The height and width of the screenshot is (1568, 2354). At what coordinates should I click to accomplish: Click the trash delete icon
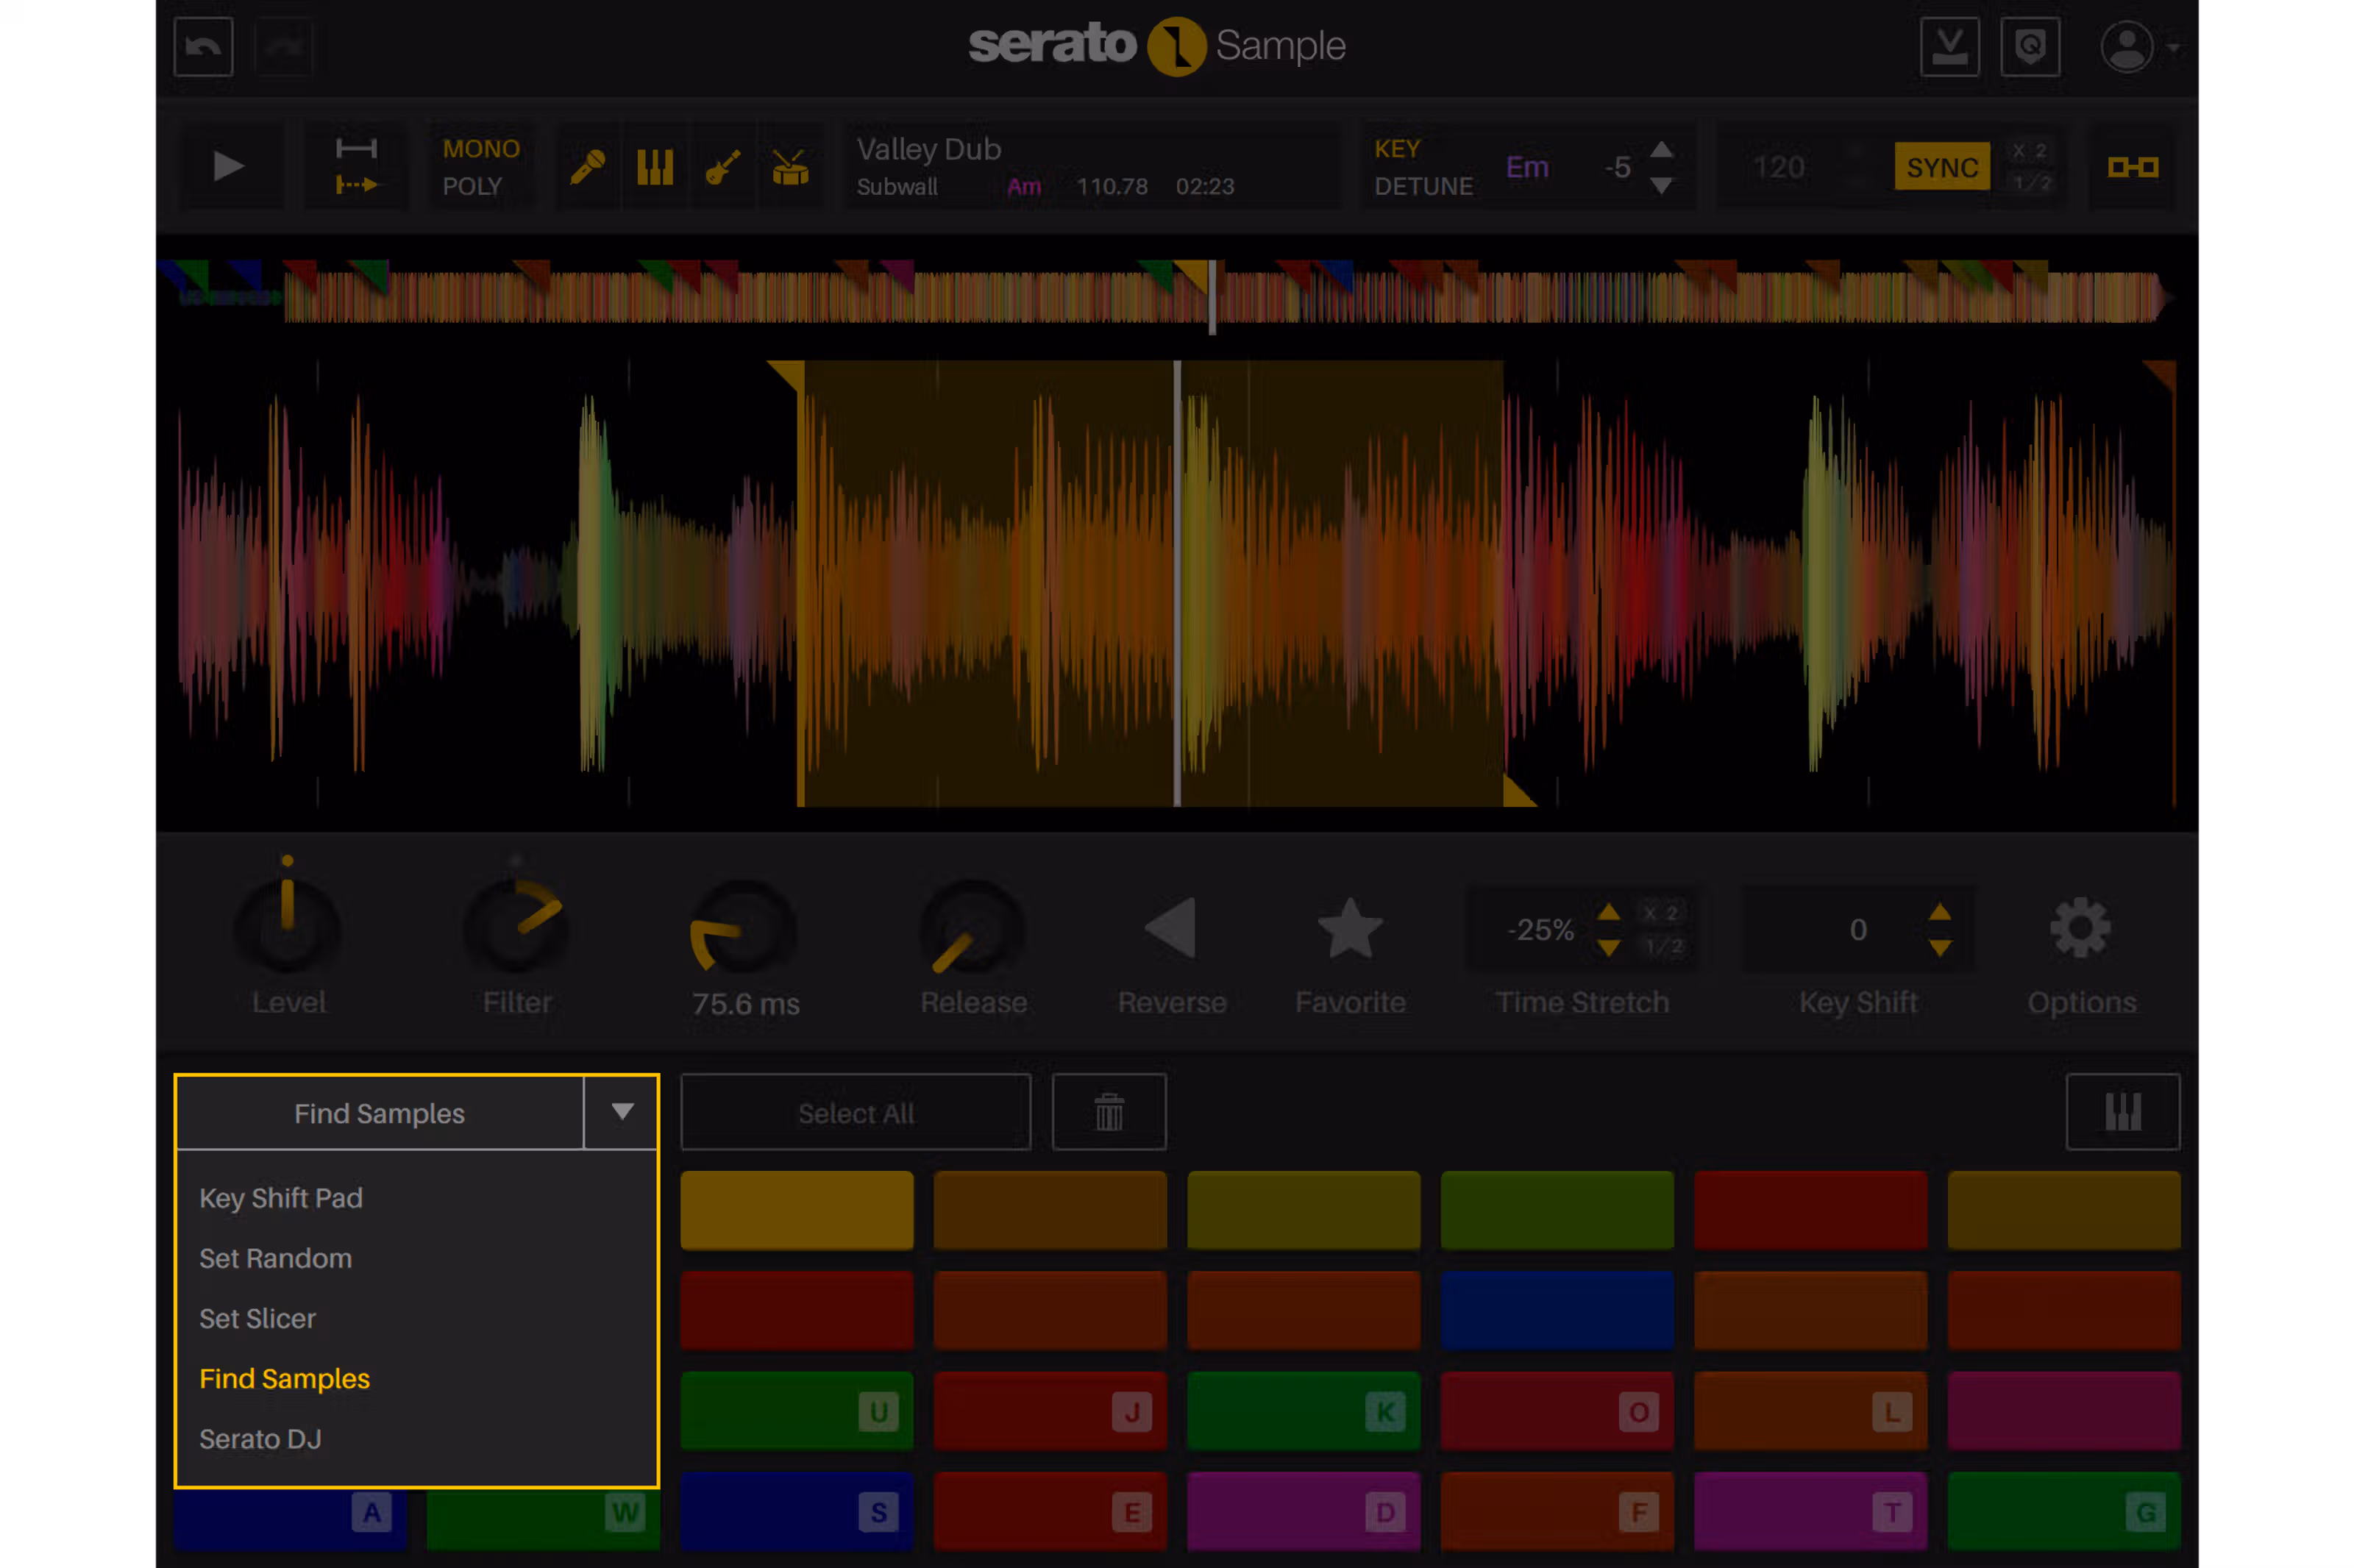tap(1109, 1112)
